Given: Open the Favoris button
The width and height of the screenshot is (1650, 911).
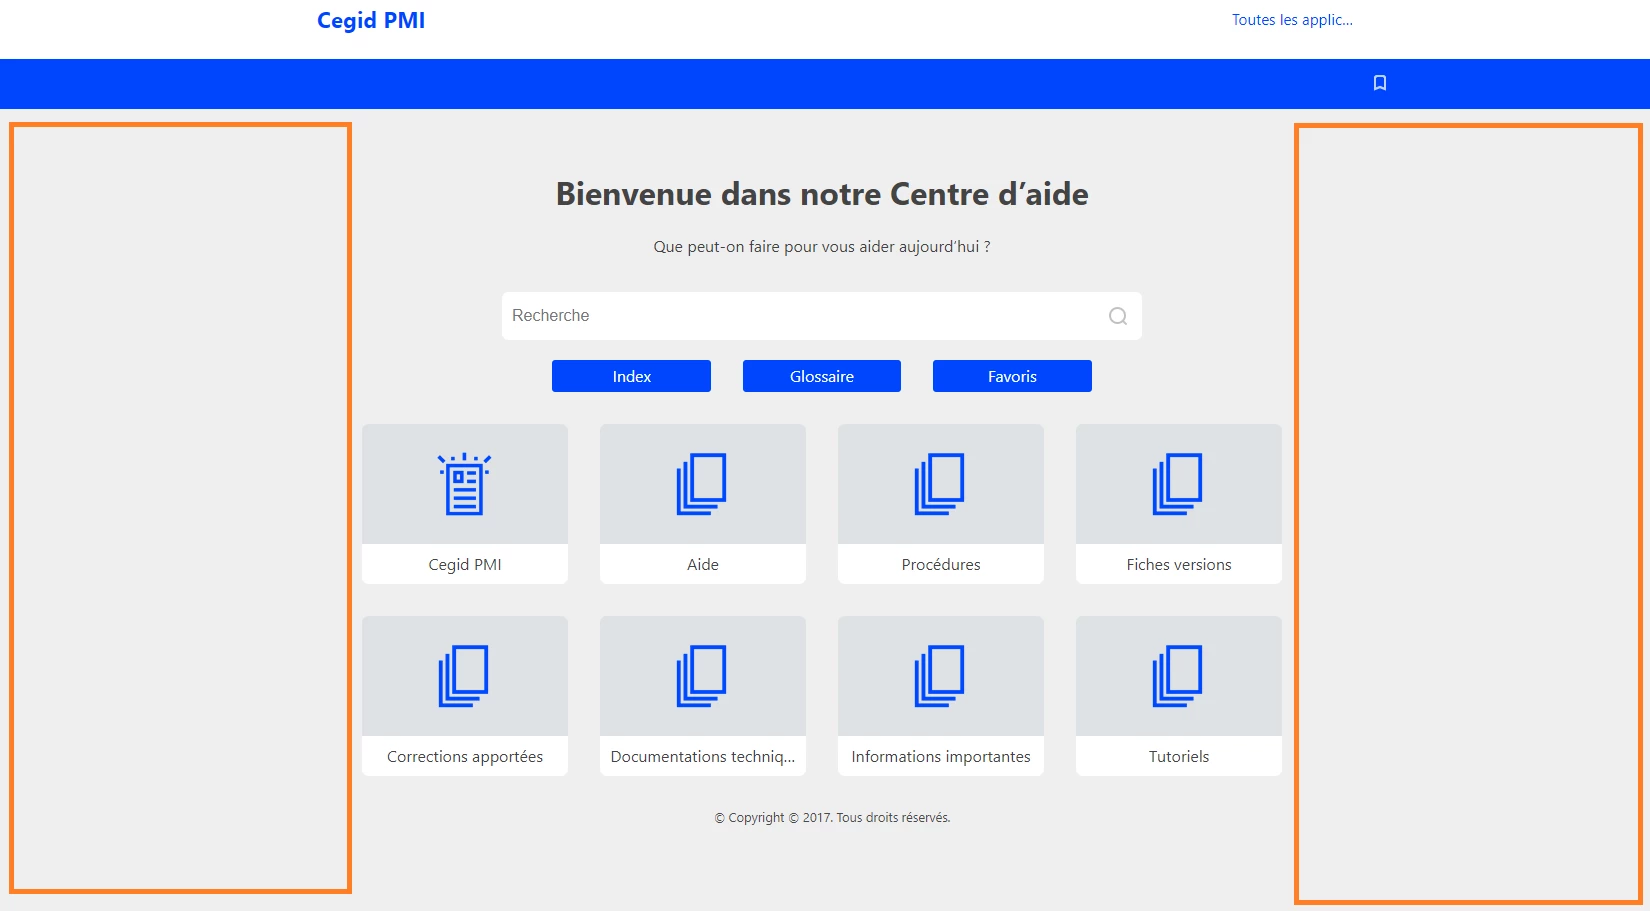Looking at the screenshot, I should point(1012,376).
